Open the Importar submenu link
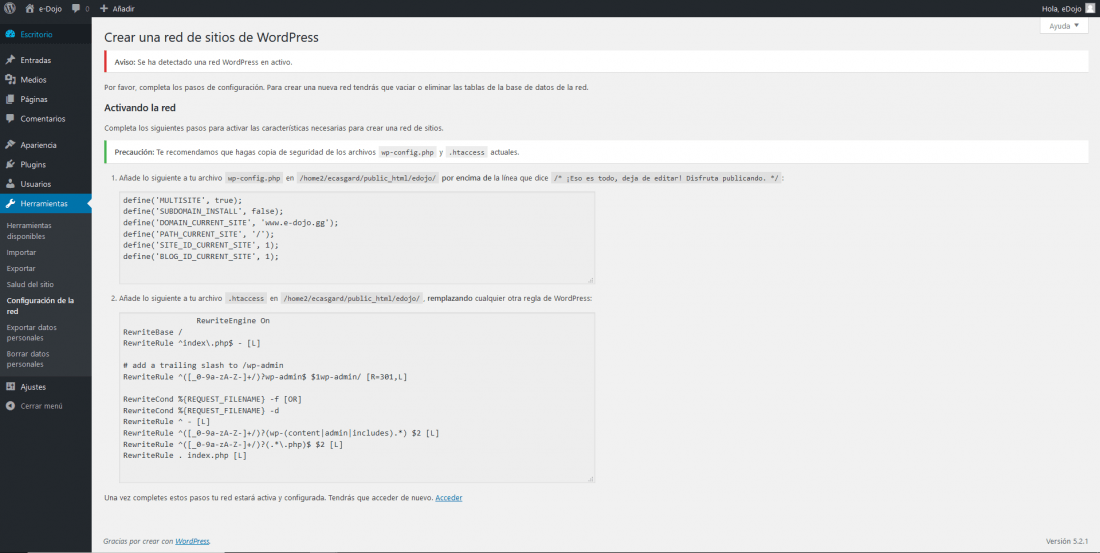 [21, 253]
